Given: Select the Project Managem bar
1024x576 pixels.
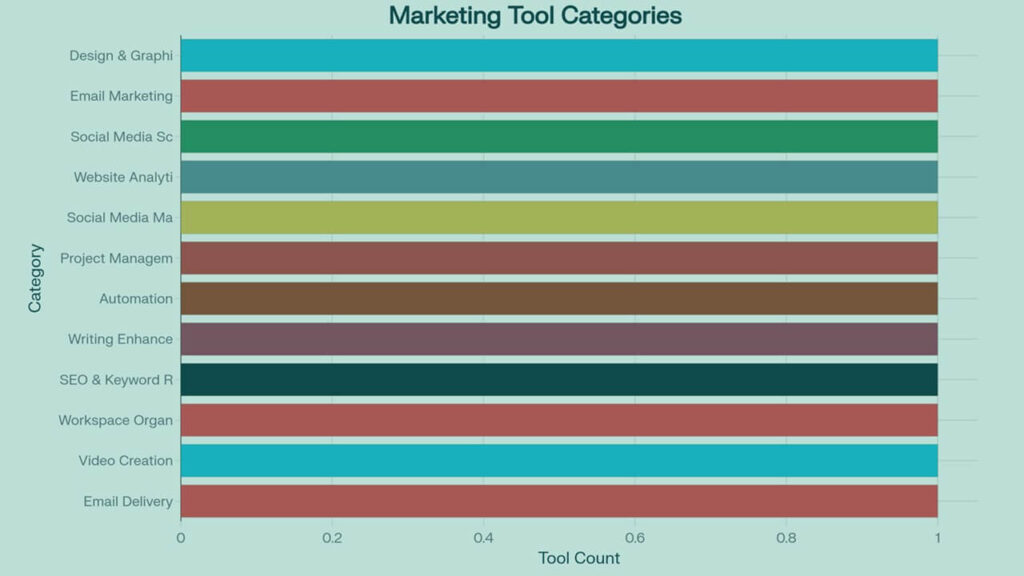Looking at the screenshot, I should pyautogui.click(x=559, y=258).
